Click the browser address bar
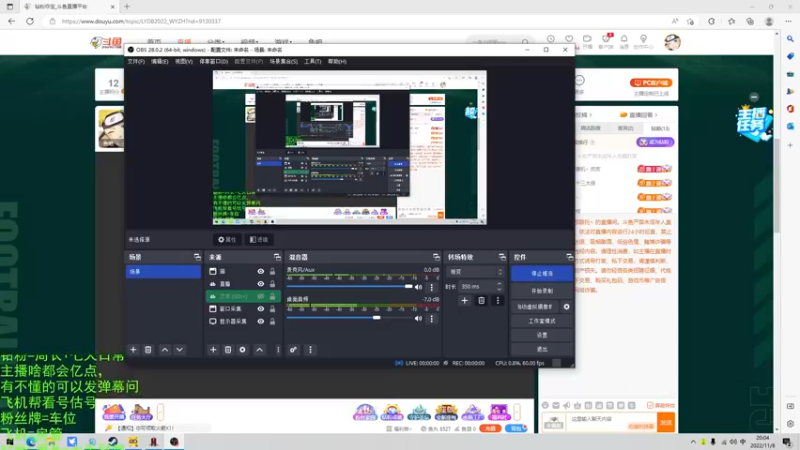 (x=357, y=21)
